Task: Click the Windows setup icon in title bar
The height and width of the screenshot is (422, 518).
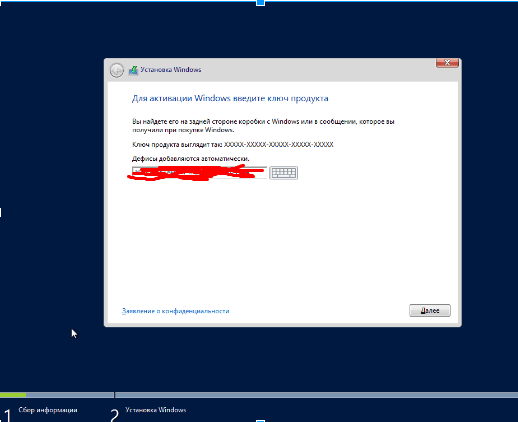Action: click(x=133, y=70)
